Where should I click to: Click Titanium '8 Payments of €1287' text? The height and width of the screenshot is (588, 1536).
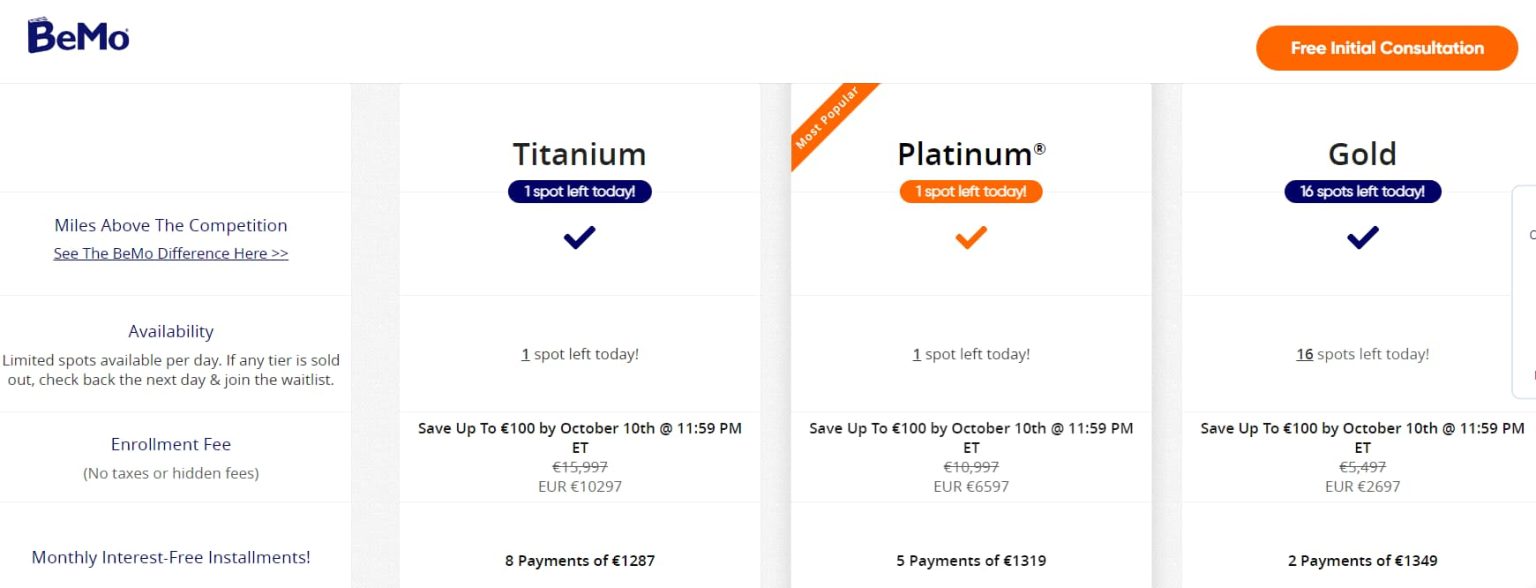(579, 561)
